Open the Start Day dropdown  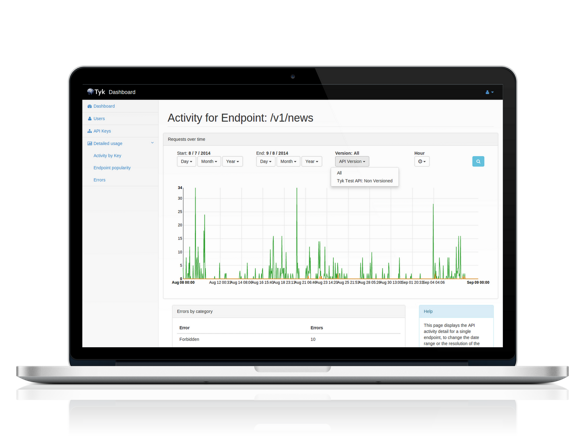pyautogui.click(x=186, y=162)
